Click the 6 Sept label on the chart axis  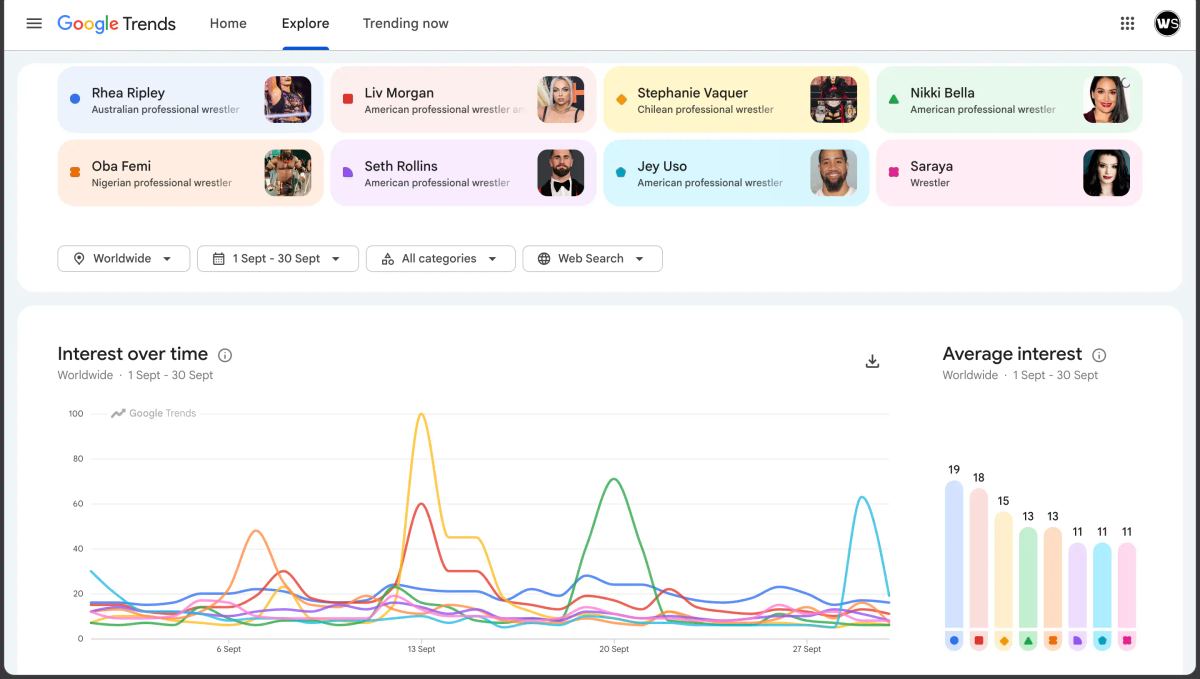click(228, 649)
